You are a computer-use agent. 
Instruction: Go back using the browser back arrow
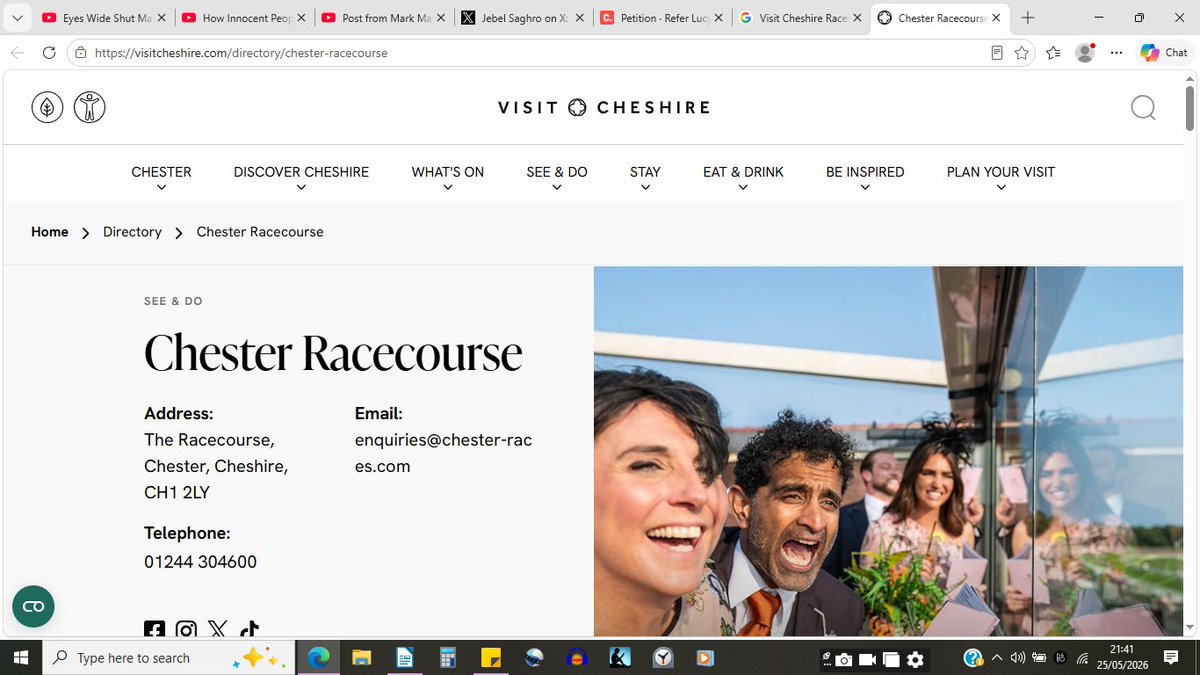coord(17,53)
